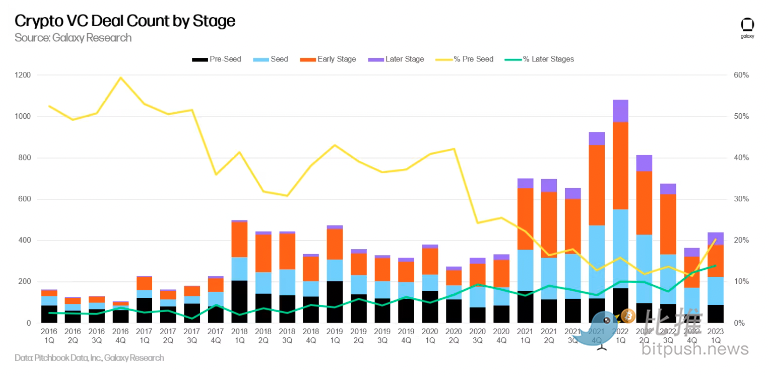Image resolution: width=769 pixels, height=376 pixels.
Task: Click the Later Stage purple legend swatch
Action: [x=375, y=59]
